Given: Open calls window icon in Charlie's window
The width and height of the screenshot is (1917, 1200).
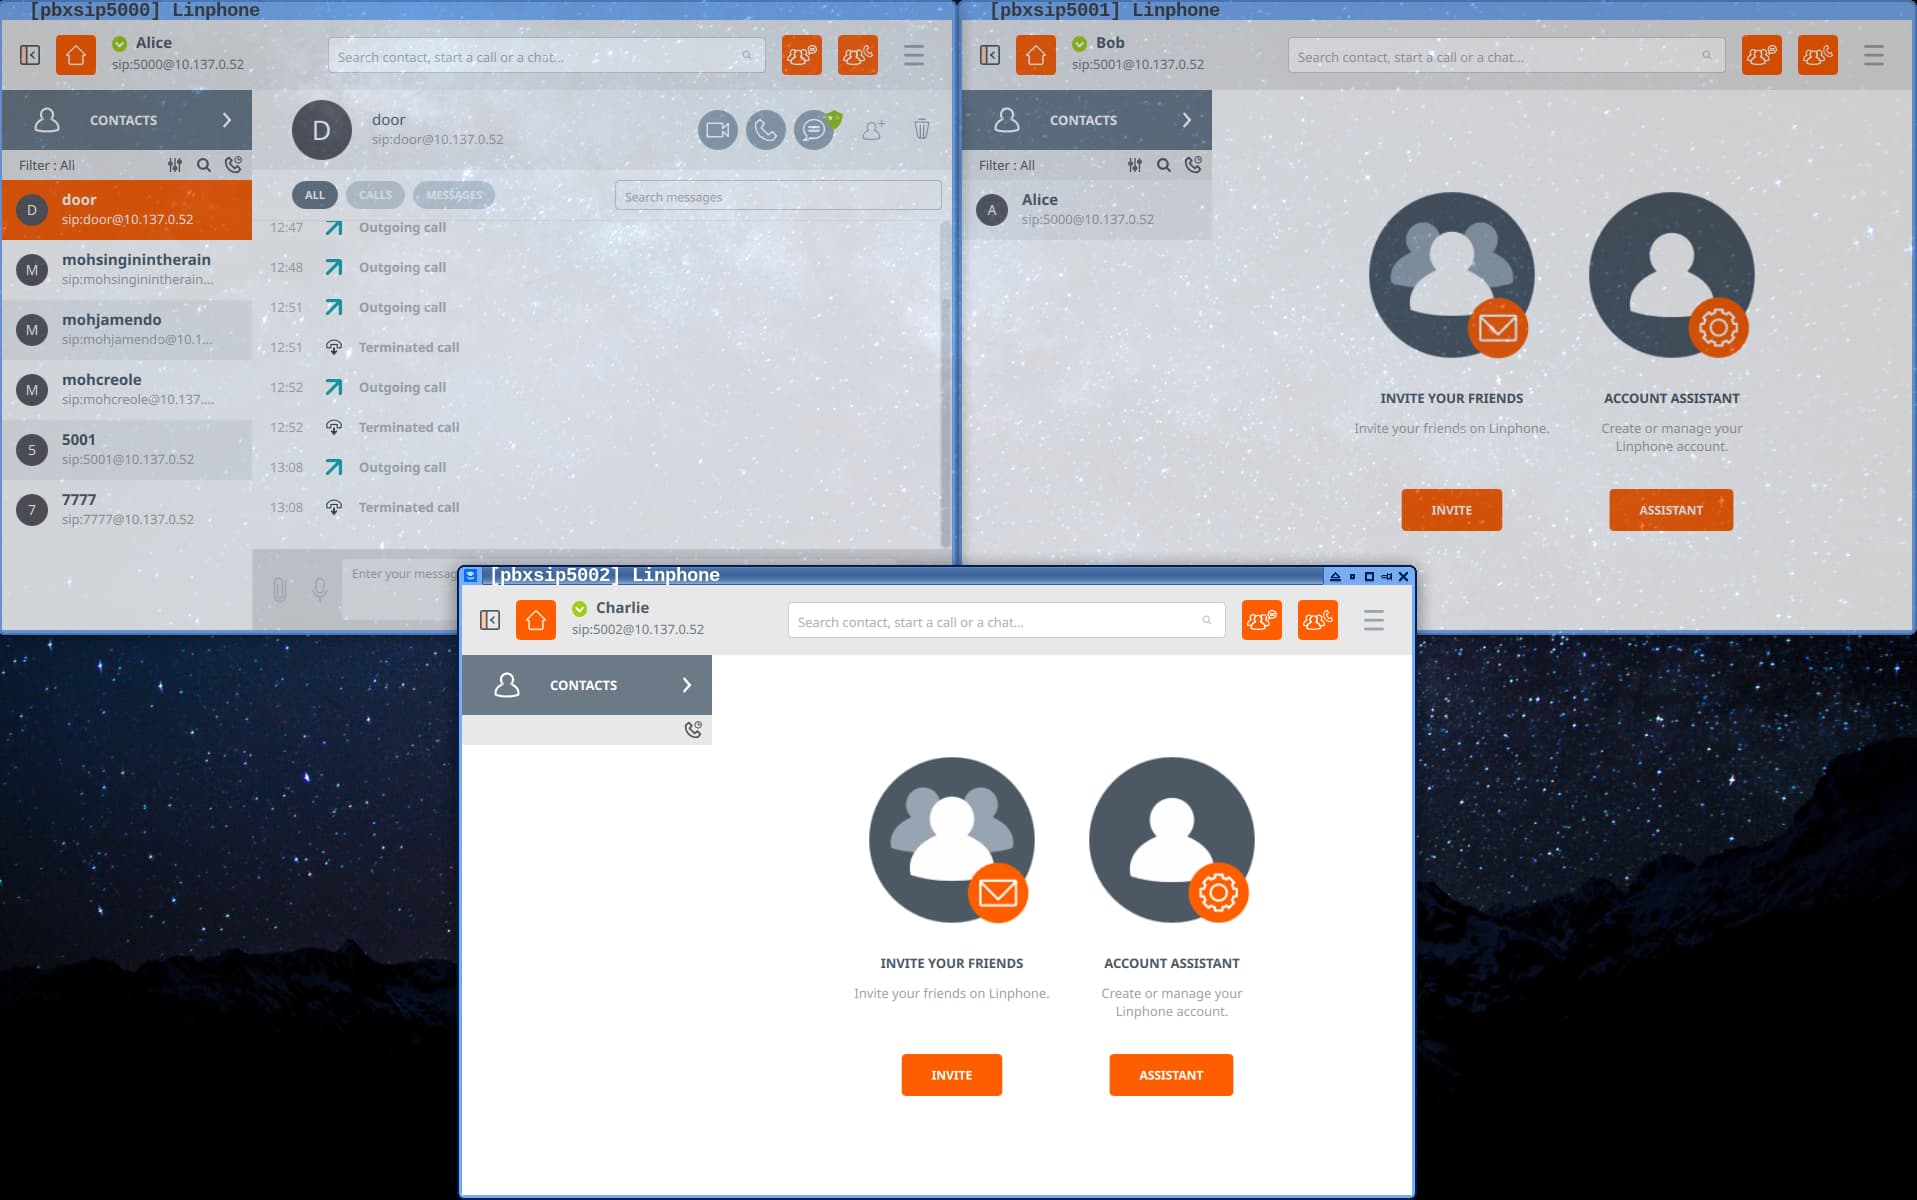Looking at the screenshot, I should pyautogui.click(x=1318, y=620).
